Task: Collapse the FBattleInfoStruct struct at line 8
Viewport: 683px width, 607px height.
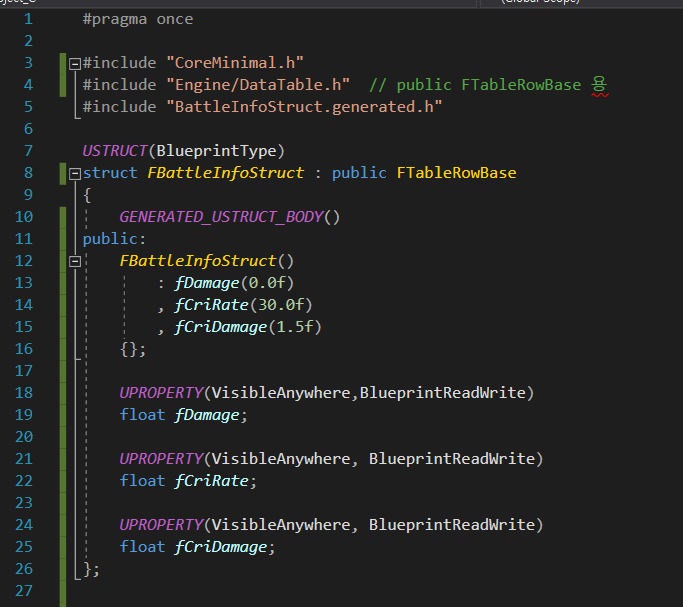Action: (x=75, y=174)
